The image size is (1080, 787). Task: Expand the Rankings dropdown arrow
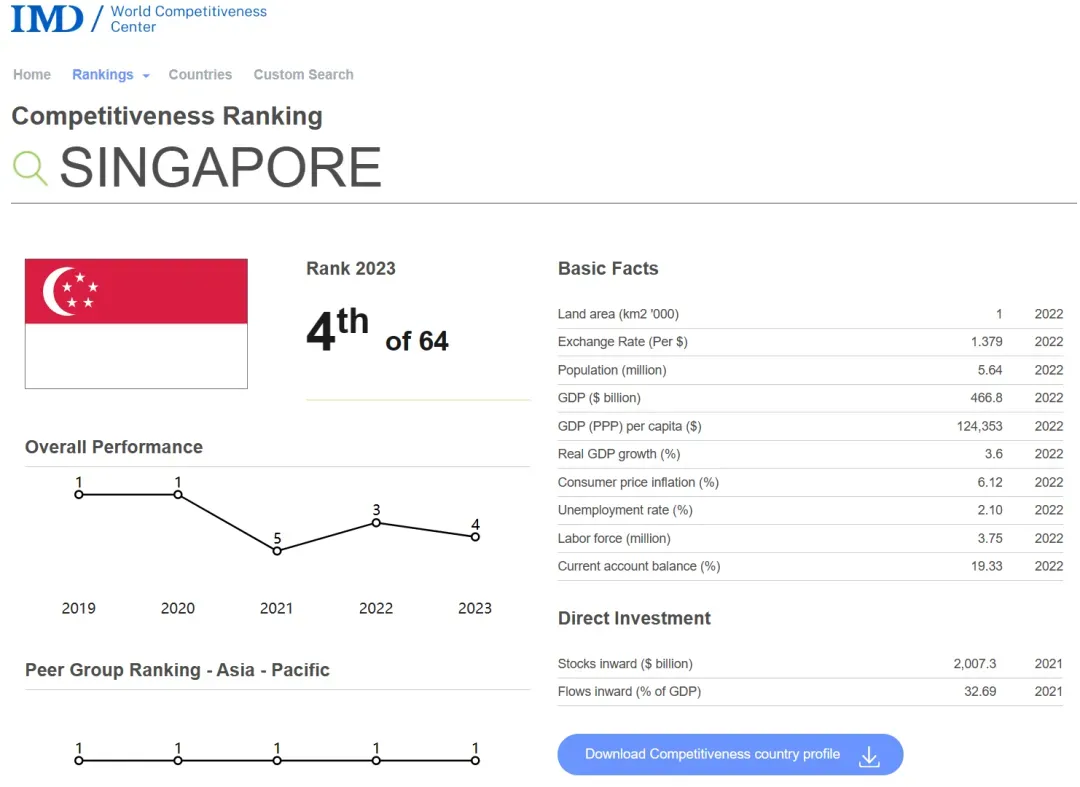146,76
